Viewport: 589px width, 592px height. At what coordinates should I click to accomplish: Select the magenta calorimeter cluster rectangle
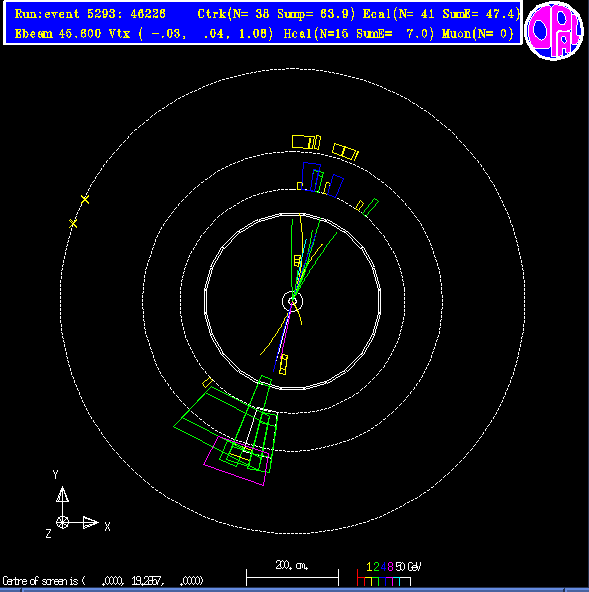tap(236, 461)
